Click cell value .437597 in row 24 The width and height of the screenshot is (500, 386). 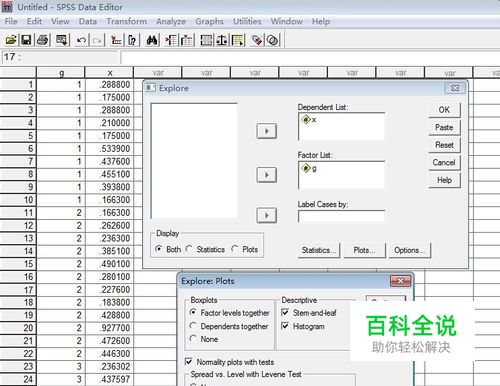tap(109, 379)
